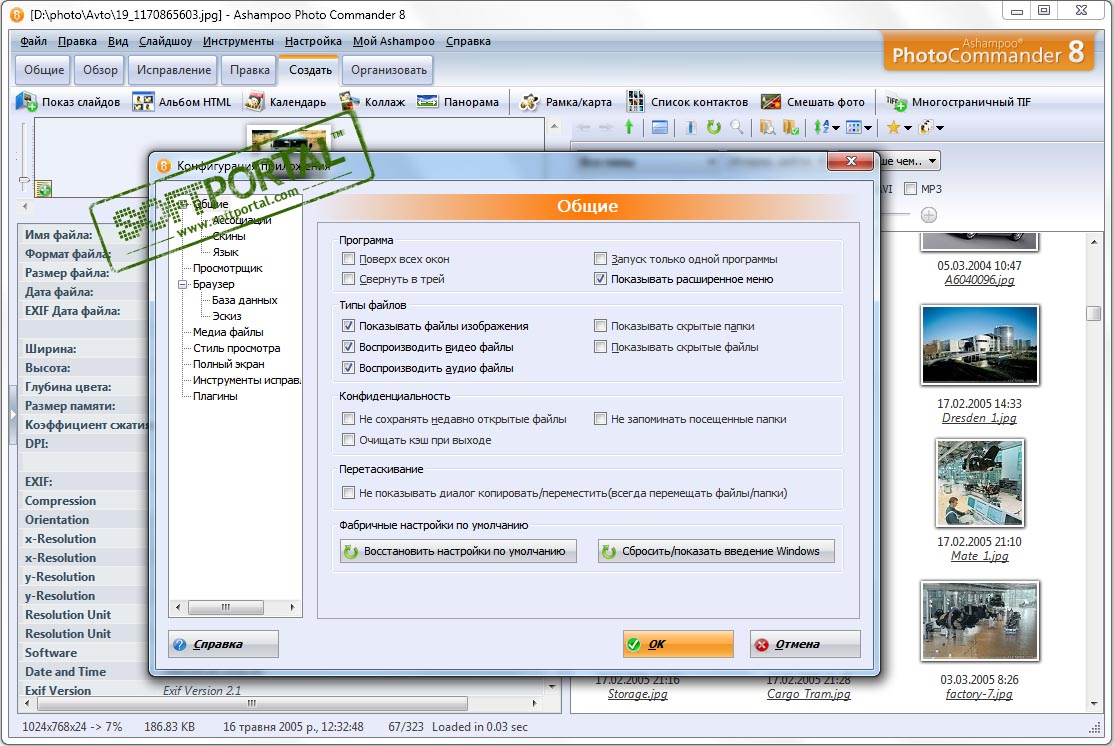The width and height of the screenshot is (1114, 746).
Task: Select the Mate_1.jpg thumbnail
Action: (980, 482)
